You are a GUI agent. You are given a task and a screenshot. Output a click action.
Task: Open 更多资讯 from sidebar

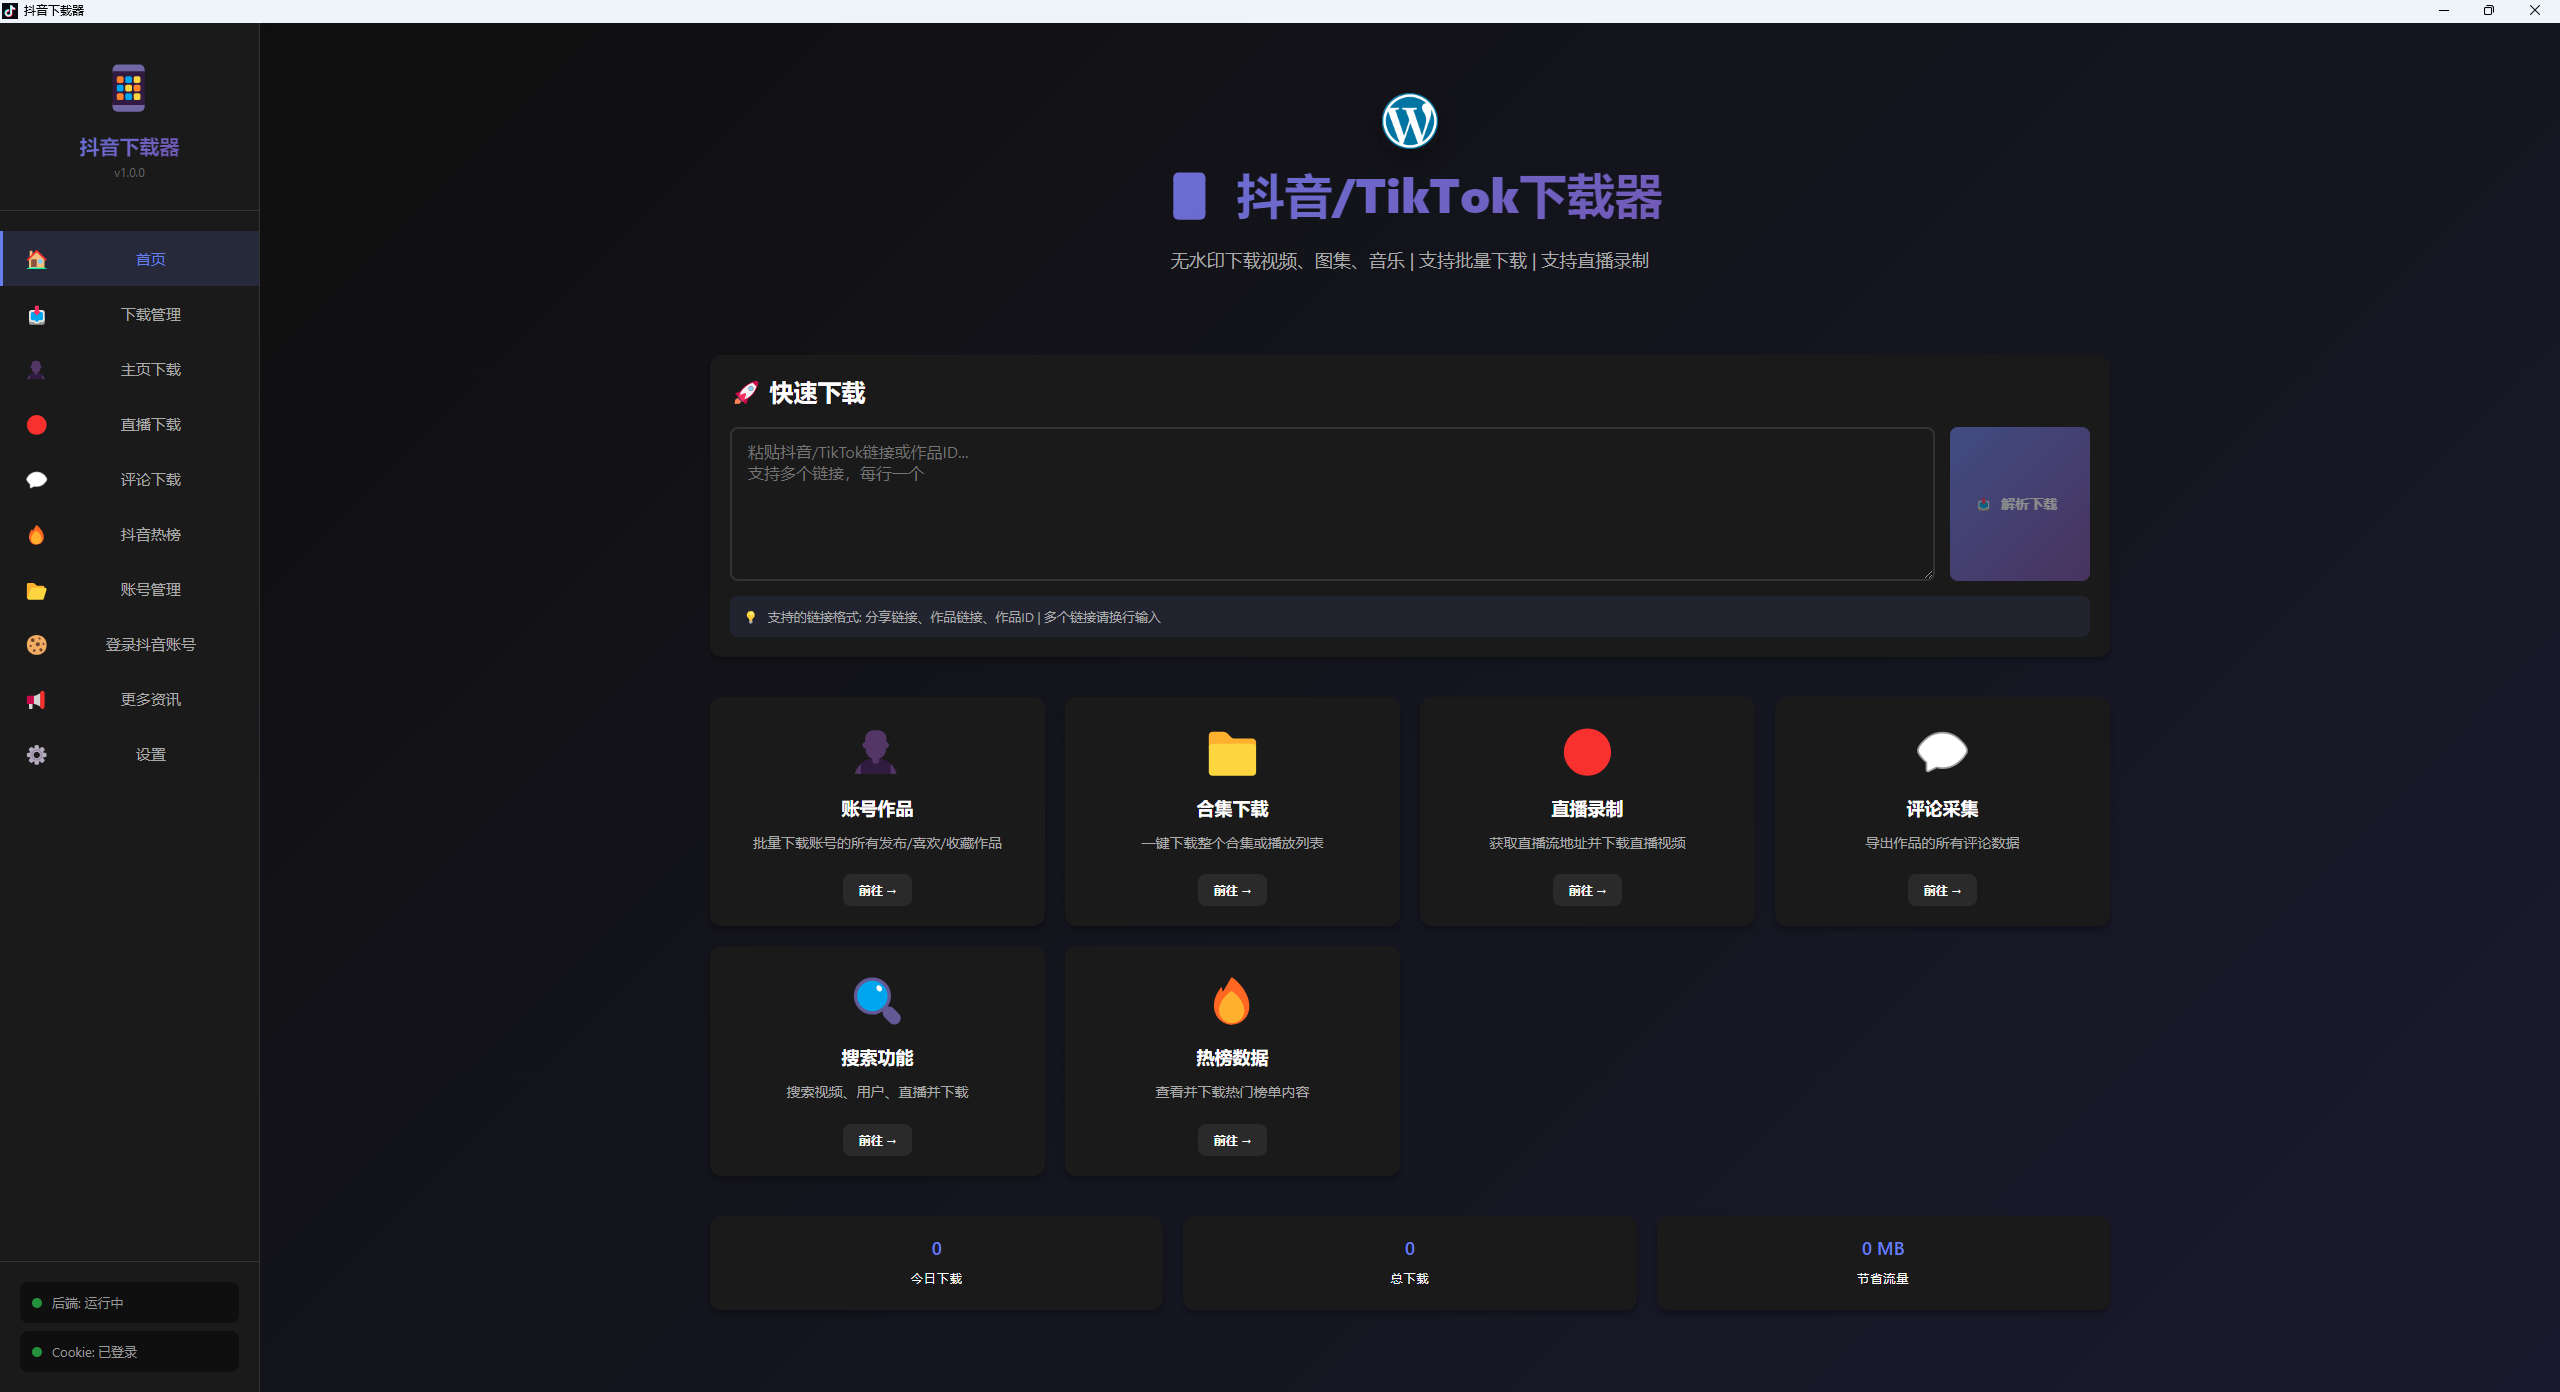point(130,699)
